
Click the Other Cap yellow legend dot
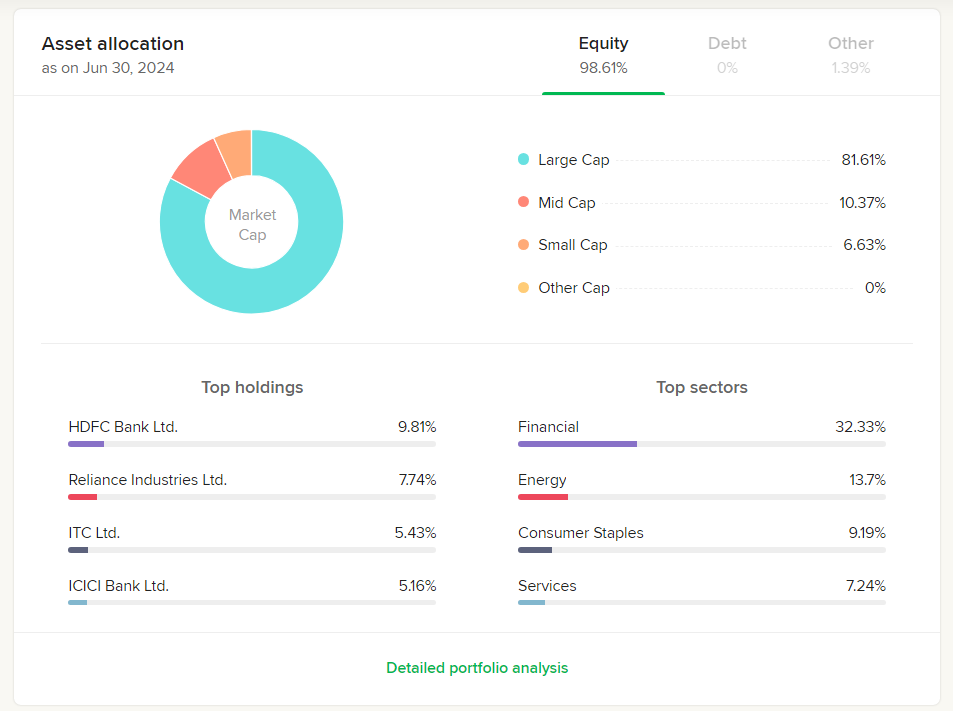(523, 288)
